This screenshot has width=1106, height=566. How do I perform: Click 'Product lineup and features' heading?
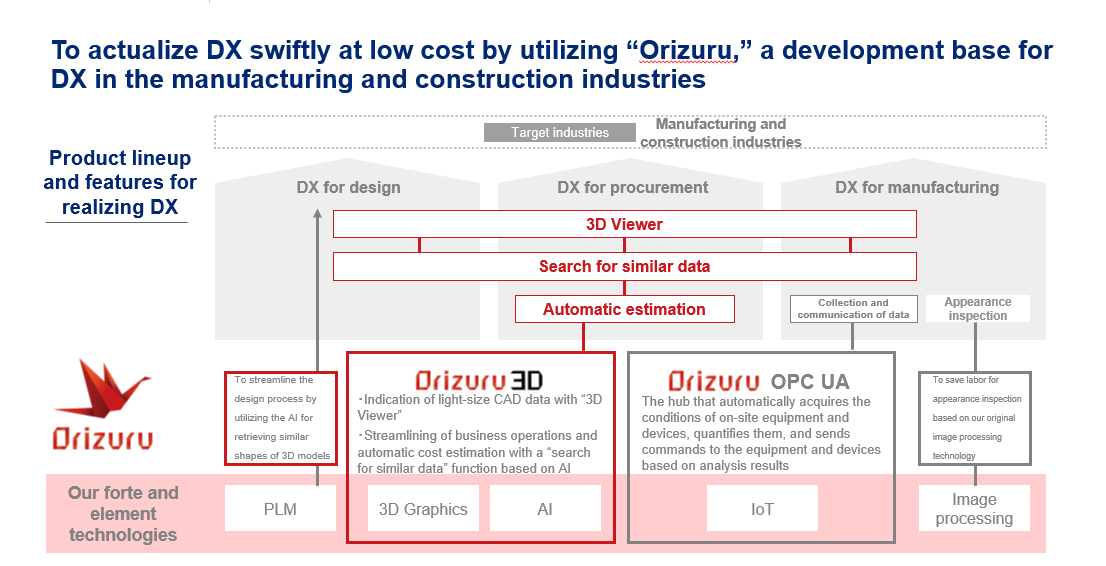coord(120,182)
